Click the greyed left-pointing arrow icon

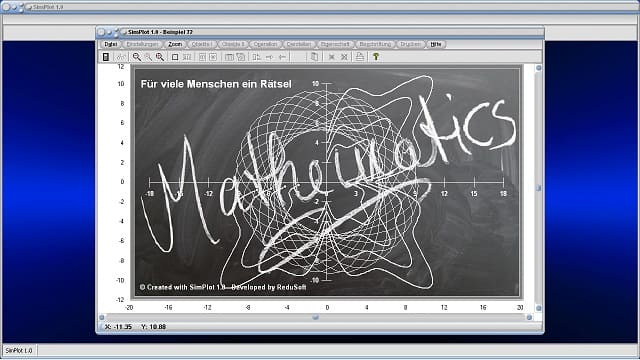(x=282, y=57)
